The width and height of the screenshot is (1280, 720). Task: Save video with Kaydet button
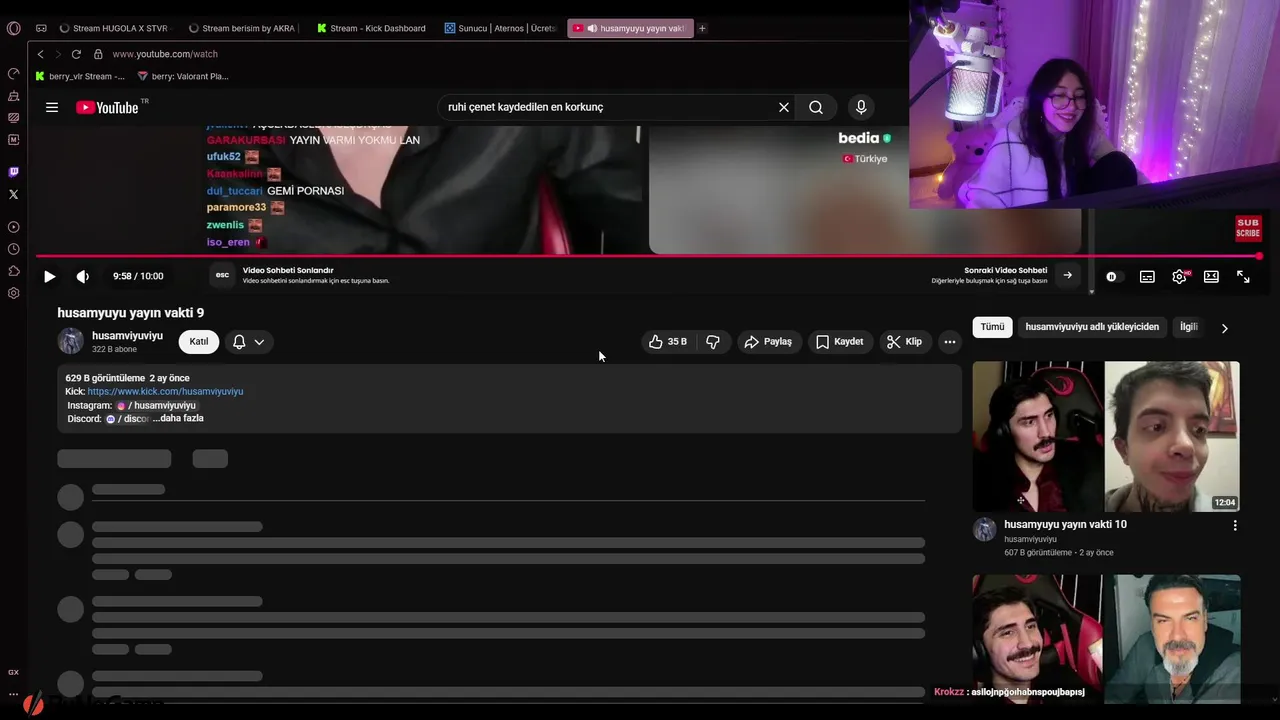pos(839,342)
